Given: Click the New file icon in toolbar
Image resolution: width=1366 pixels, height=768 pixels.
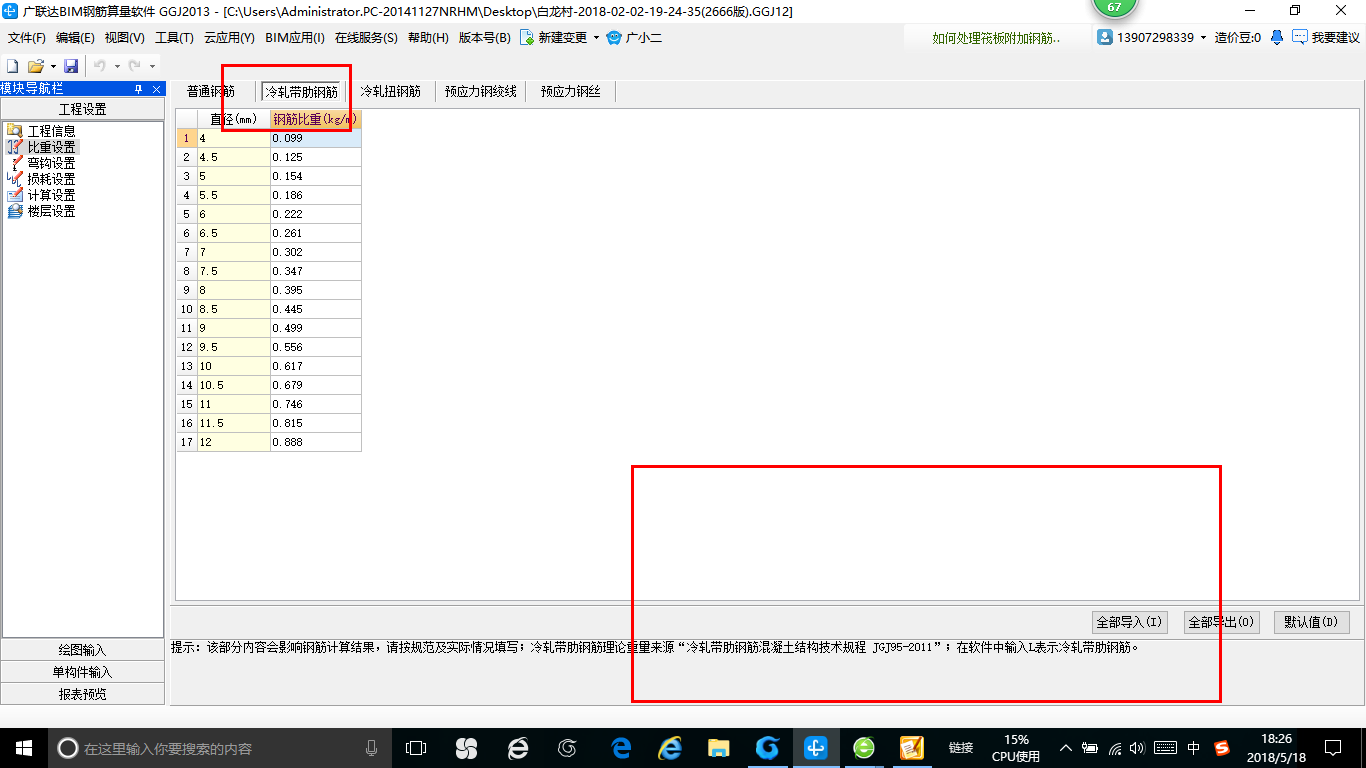Looking at the screenshot, I should 13,66.
